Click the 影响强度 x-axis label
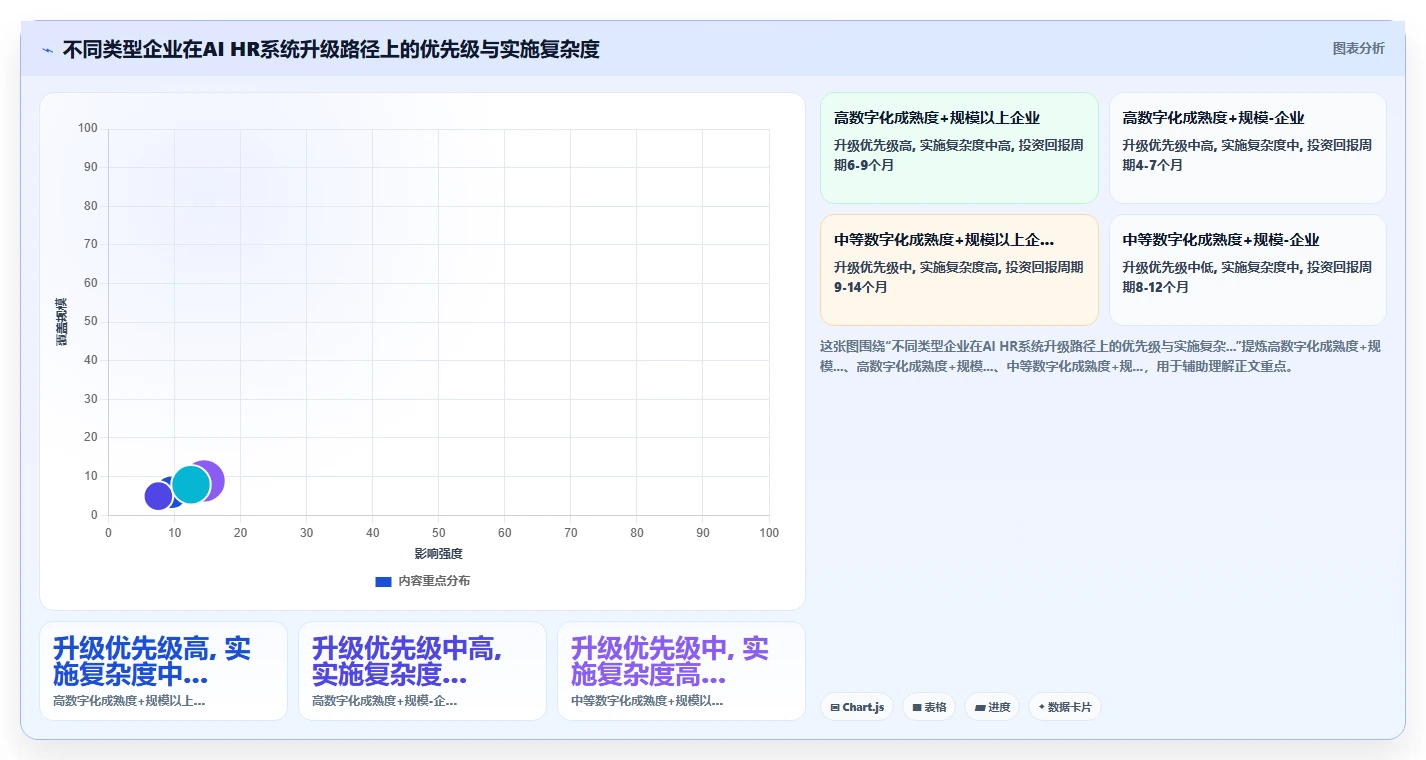Screen dimensions: 1426x760 coord(439,553)
